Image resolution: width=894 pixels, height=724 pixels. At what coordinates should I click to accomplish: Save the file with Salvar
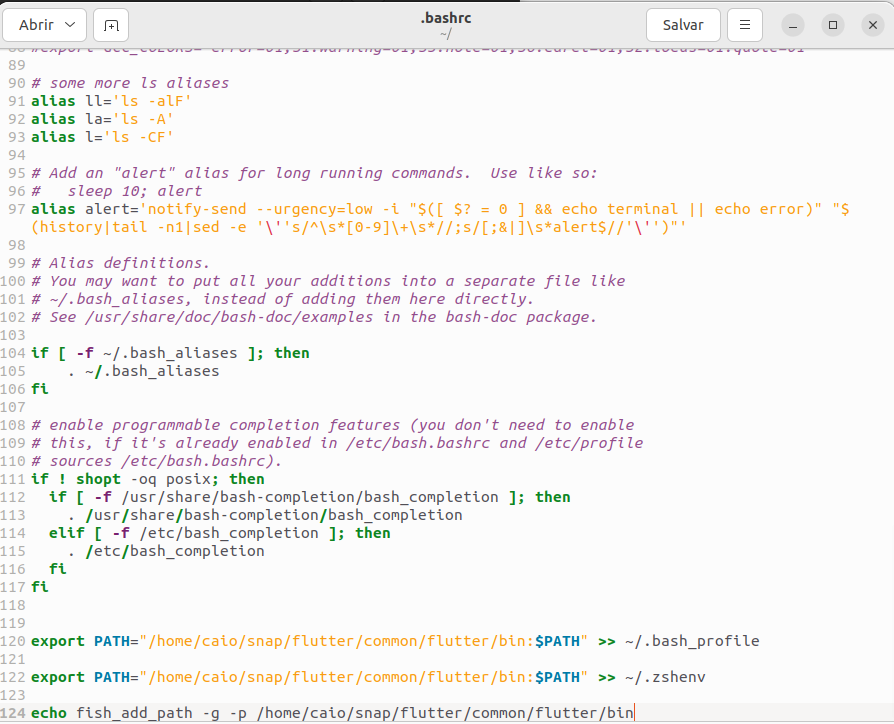682,24
